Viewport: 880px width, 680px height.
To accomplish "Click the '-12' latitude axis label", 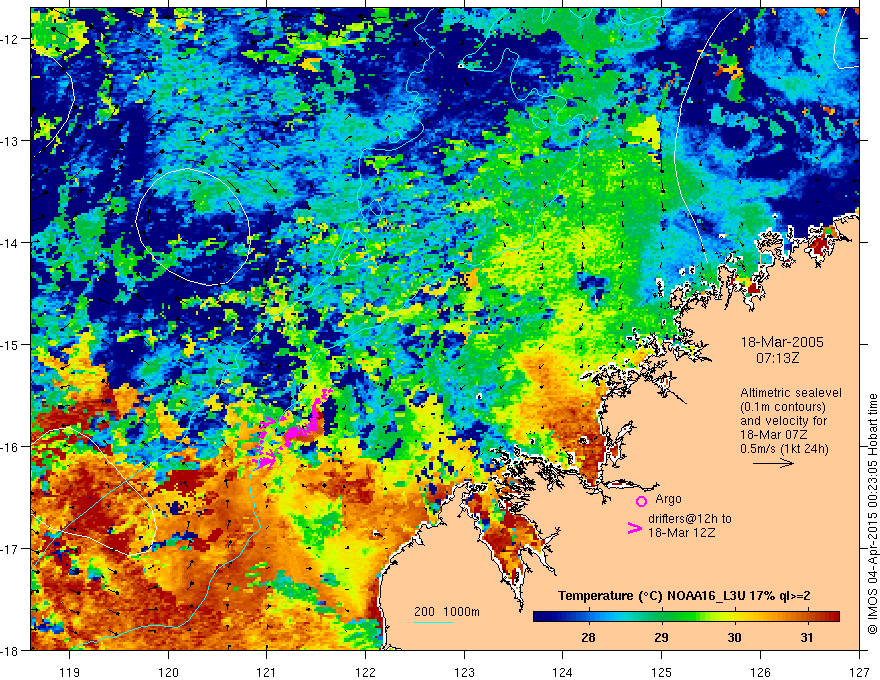I will (x=11, y=39).
